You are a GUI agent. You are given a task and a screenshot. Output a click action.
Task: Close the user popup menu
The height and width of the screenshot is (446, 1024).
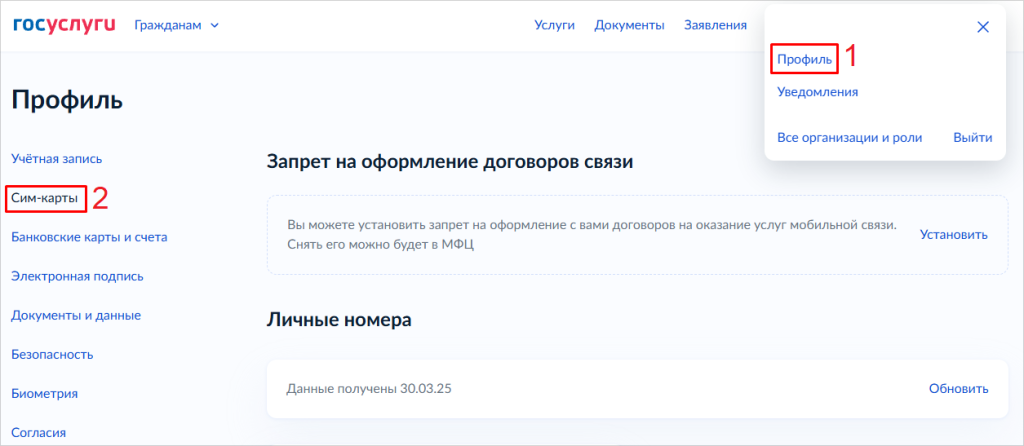click(982, 27)
